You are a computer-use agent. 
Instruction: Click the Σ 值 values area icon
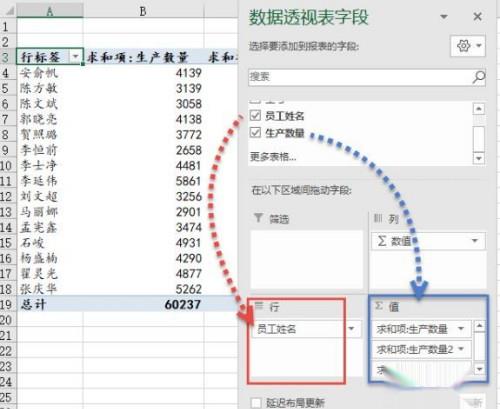[379, 306]
